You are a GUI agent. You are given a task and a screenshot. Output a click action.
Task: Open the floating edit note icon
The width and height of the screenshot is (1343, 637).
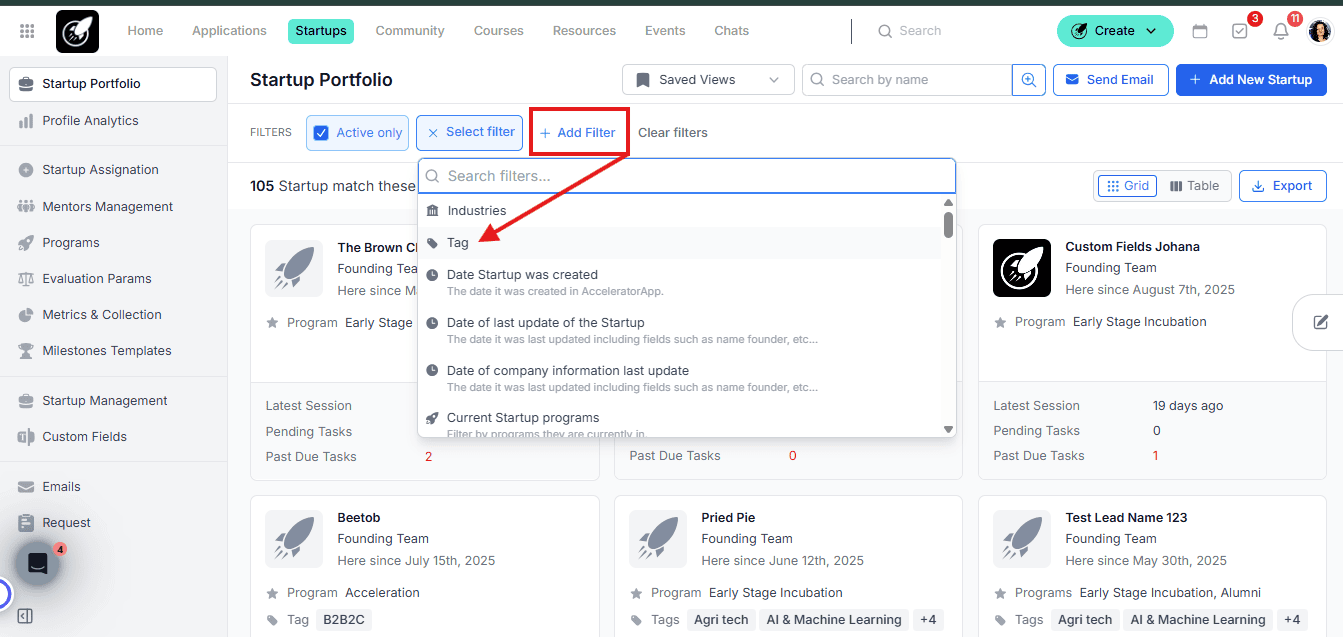coord(1321,322)
